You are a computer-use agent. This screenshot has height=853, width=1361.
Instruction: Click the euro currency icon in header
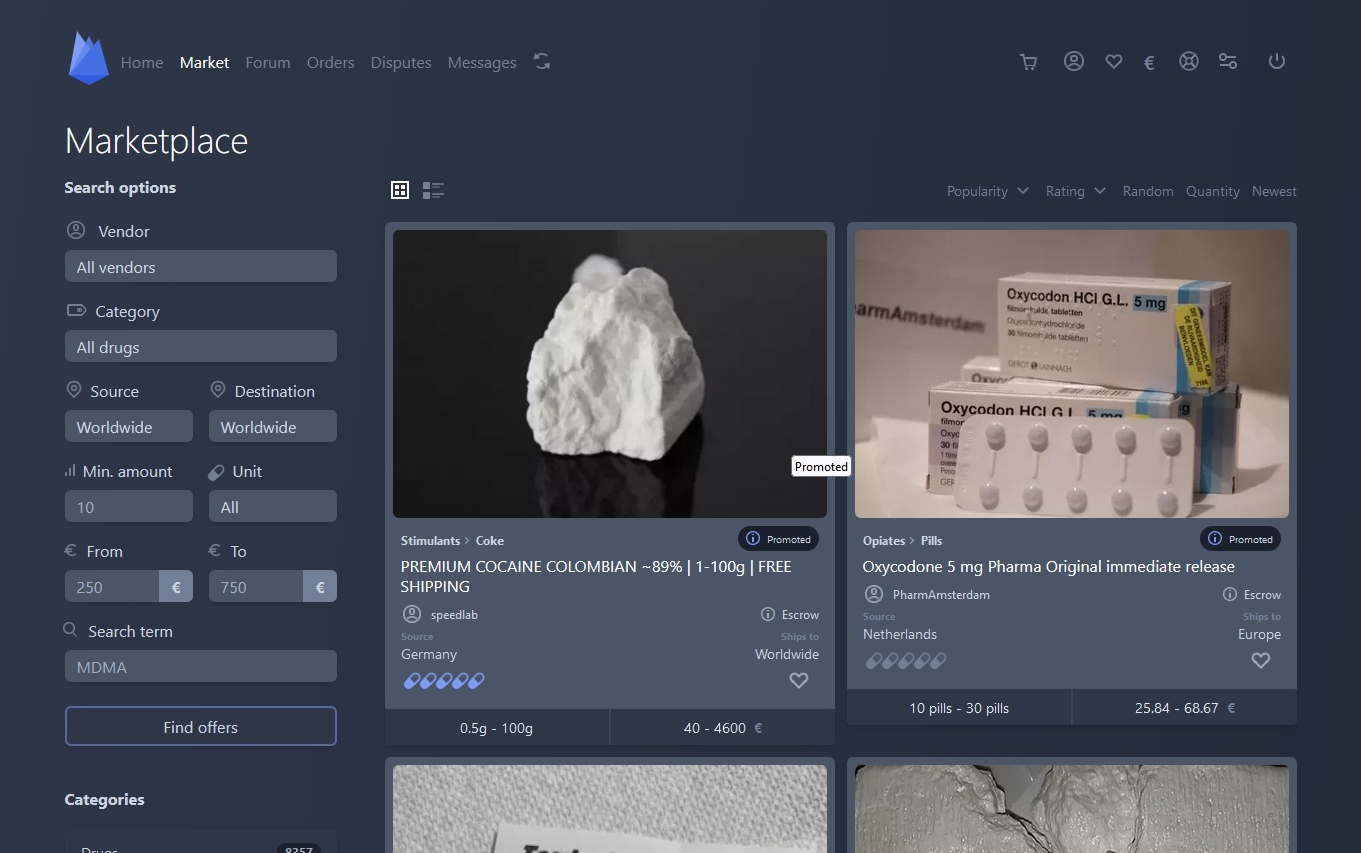click(x=1149, y=62)
